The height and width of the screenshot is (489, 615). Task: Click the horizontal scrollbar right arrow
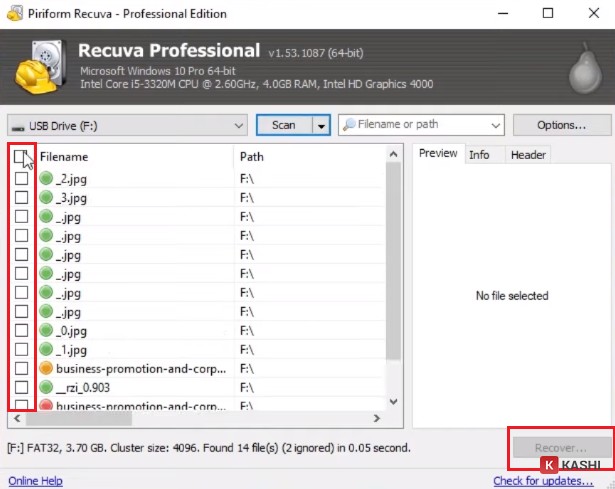[x=376, y=418]
